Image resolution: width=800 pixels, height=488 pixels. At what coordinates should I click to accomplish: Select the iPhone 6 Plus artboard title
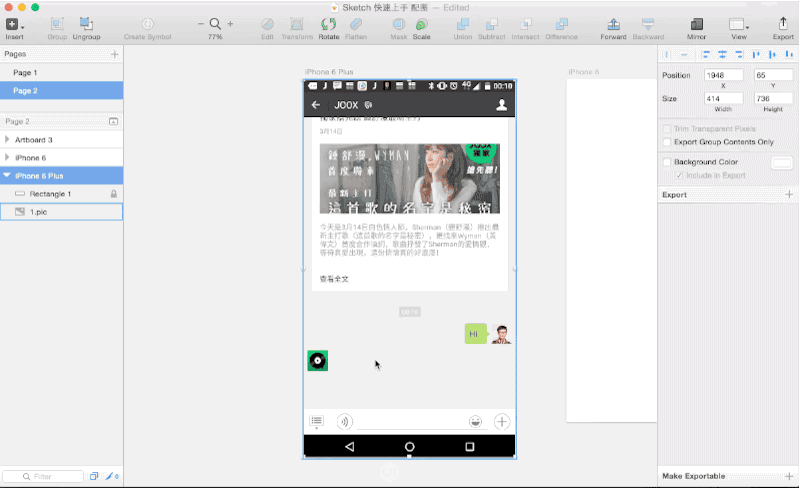point(329,72)
